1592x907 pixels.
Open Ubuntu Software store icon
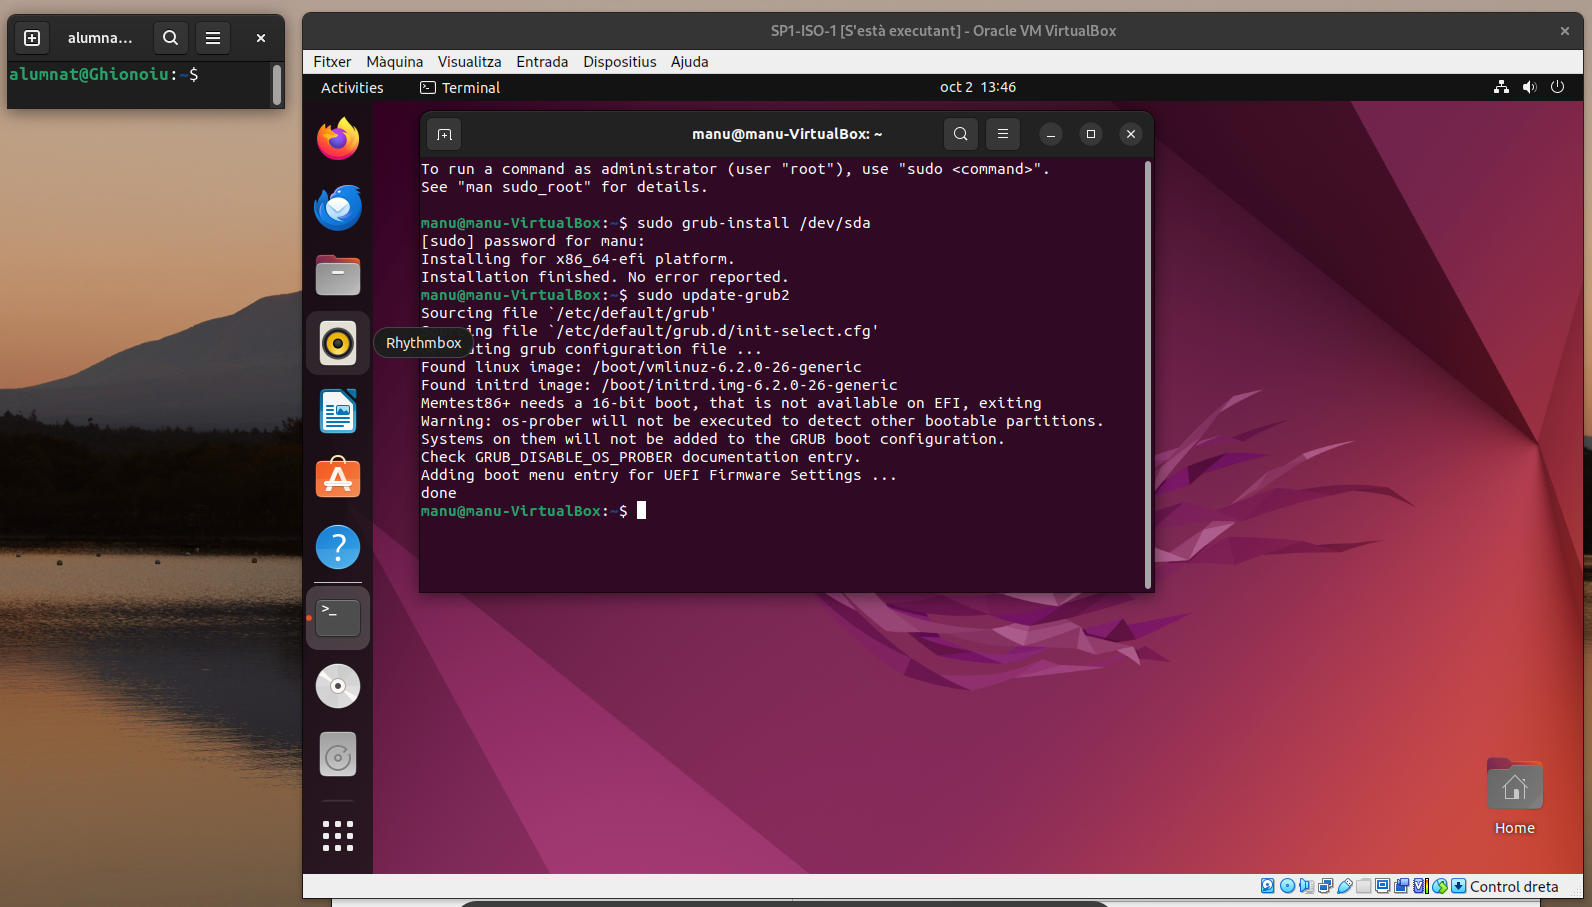[x=338, y=479]
